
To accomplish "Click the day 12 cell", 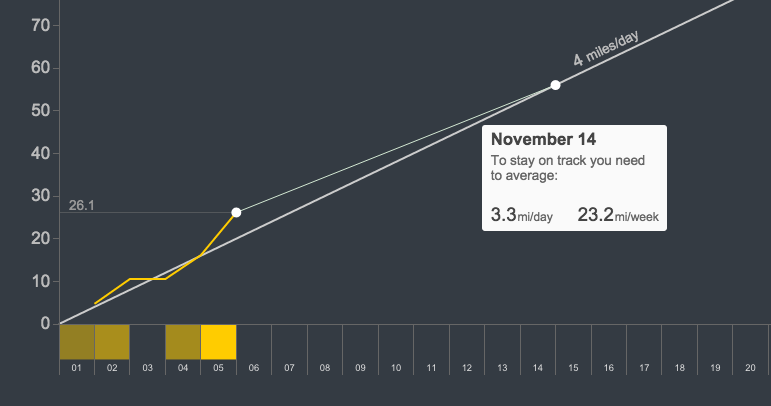I will click(467, 342).
